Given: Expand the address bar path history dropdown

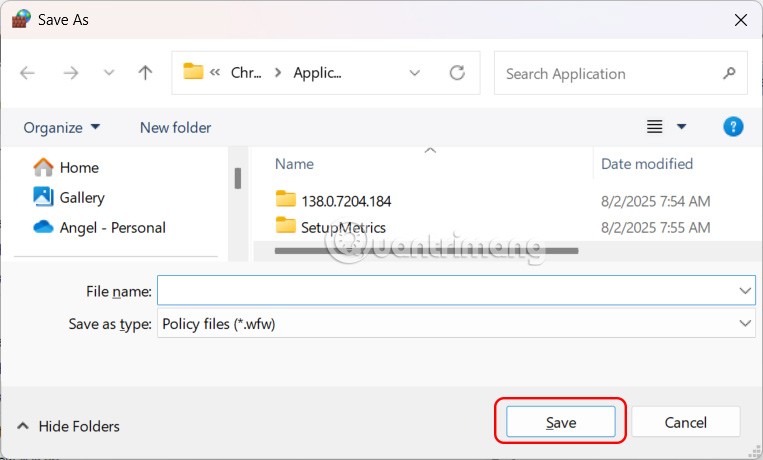Looking at the screenshot, I should point(415,73).
